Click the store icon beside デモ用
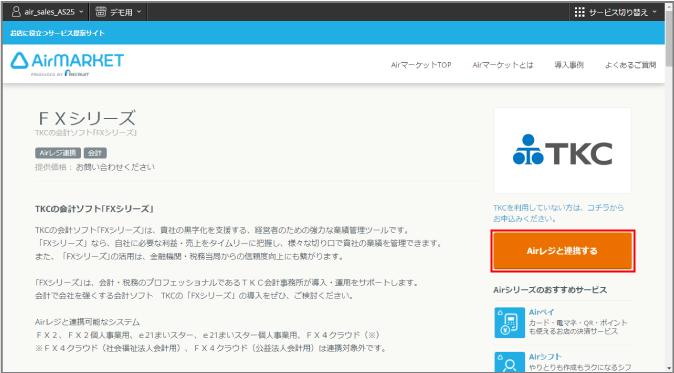Screen dimensions: 674x373 101,12
